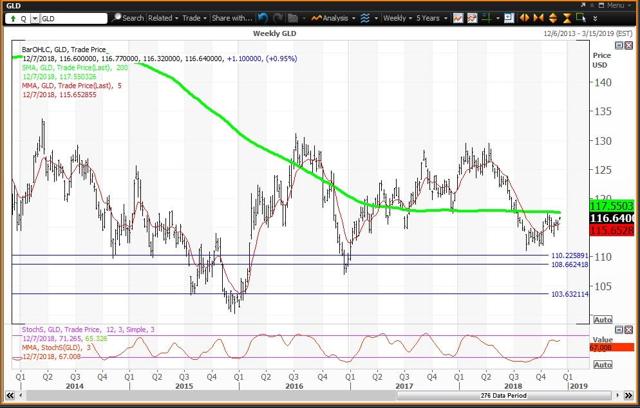Click the Weekly GLD chart title
This screenshot has height=408, width=640.
pos(274,33)
